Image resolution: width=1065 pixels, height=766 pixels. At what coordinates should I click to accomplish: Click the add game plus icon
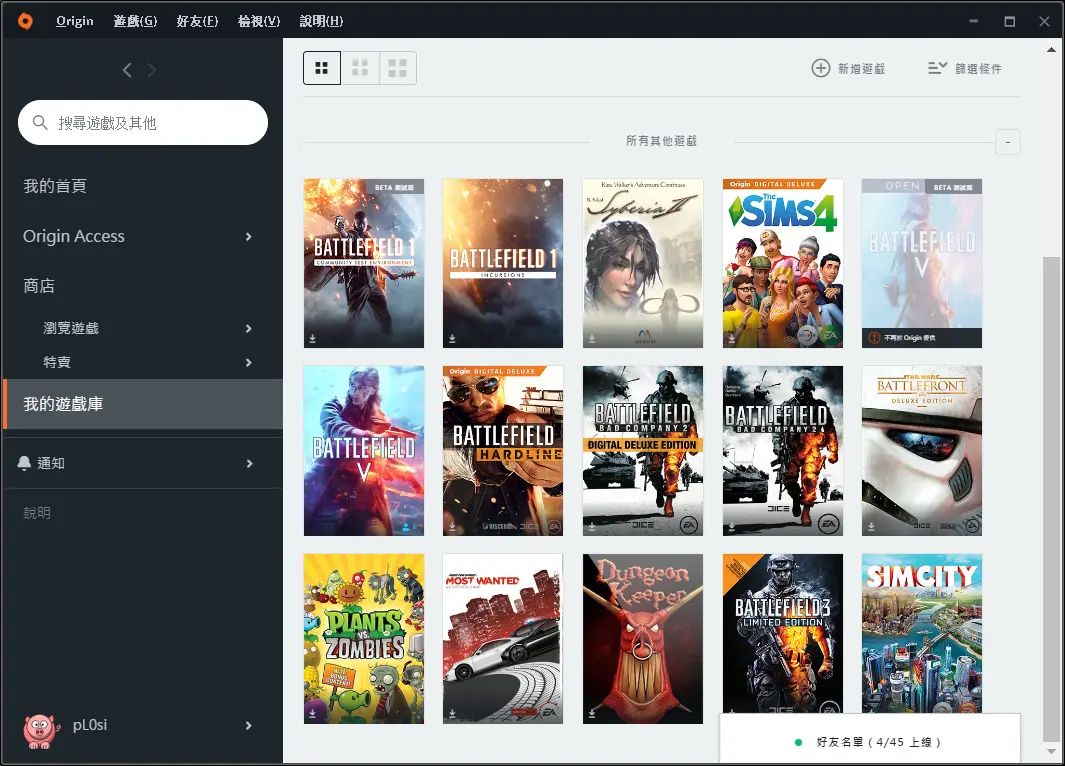(x=820, y=68)
